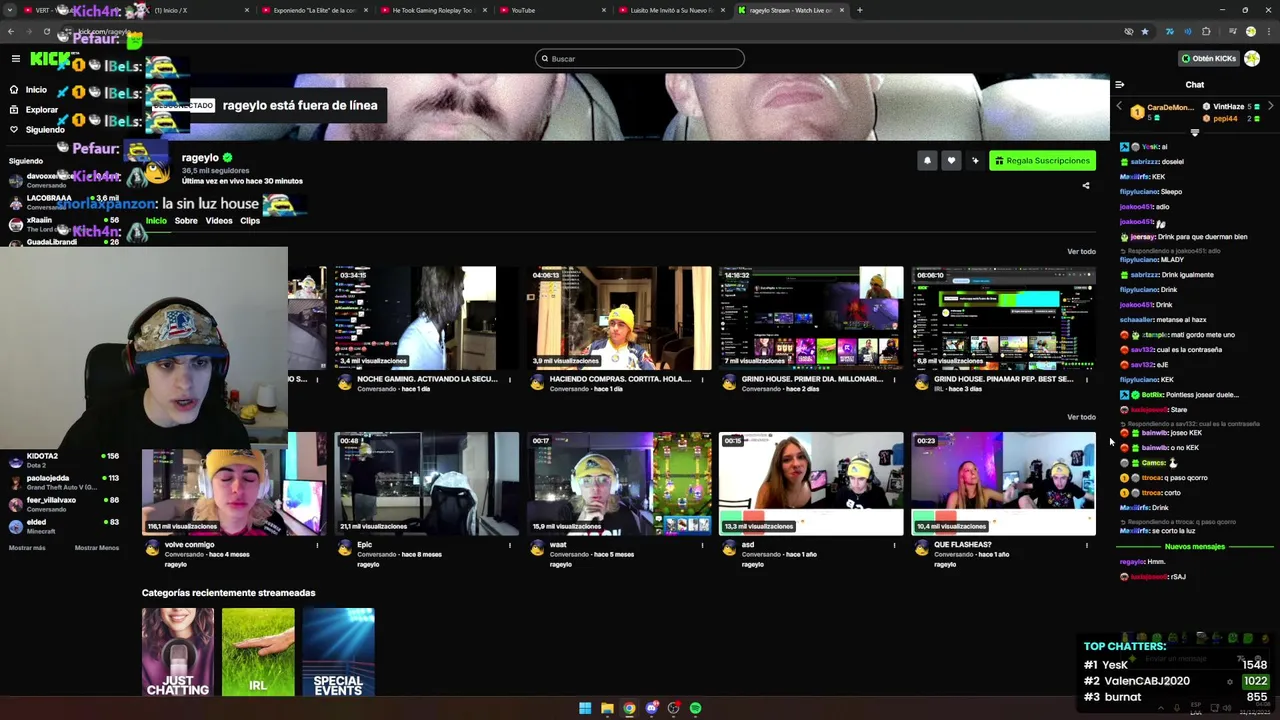Click the green KICK logo
The image size is (1280, 720).
pos(50,58)
